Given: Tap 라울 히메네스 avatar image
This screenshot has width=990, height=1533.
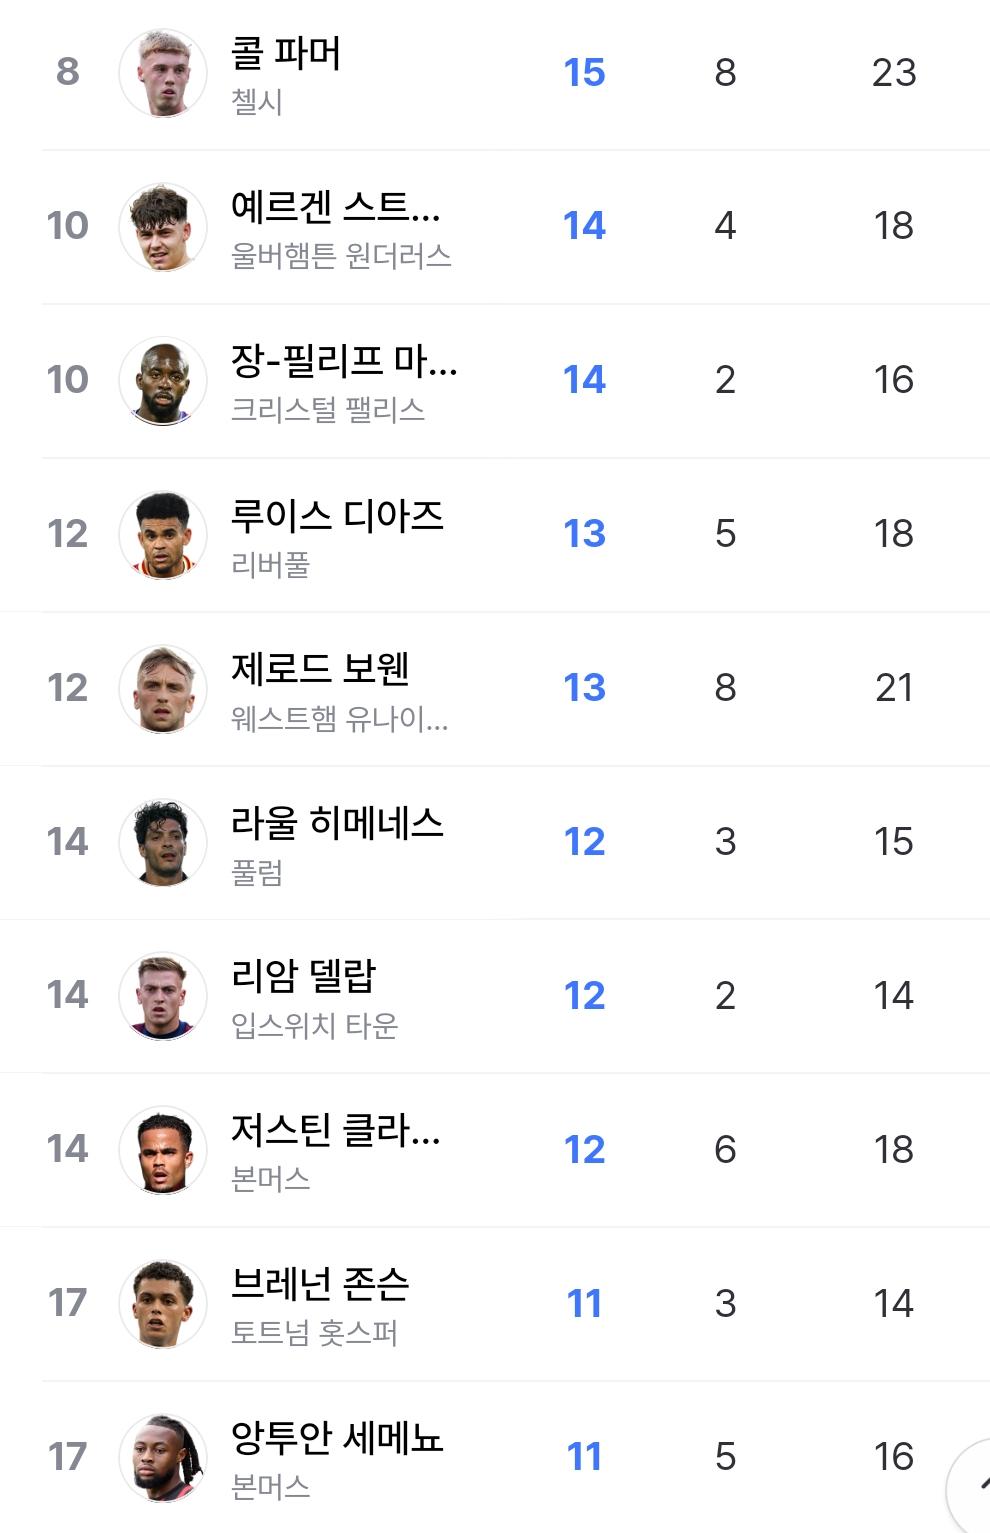Looking at the screenshot, I should (163, 843).
